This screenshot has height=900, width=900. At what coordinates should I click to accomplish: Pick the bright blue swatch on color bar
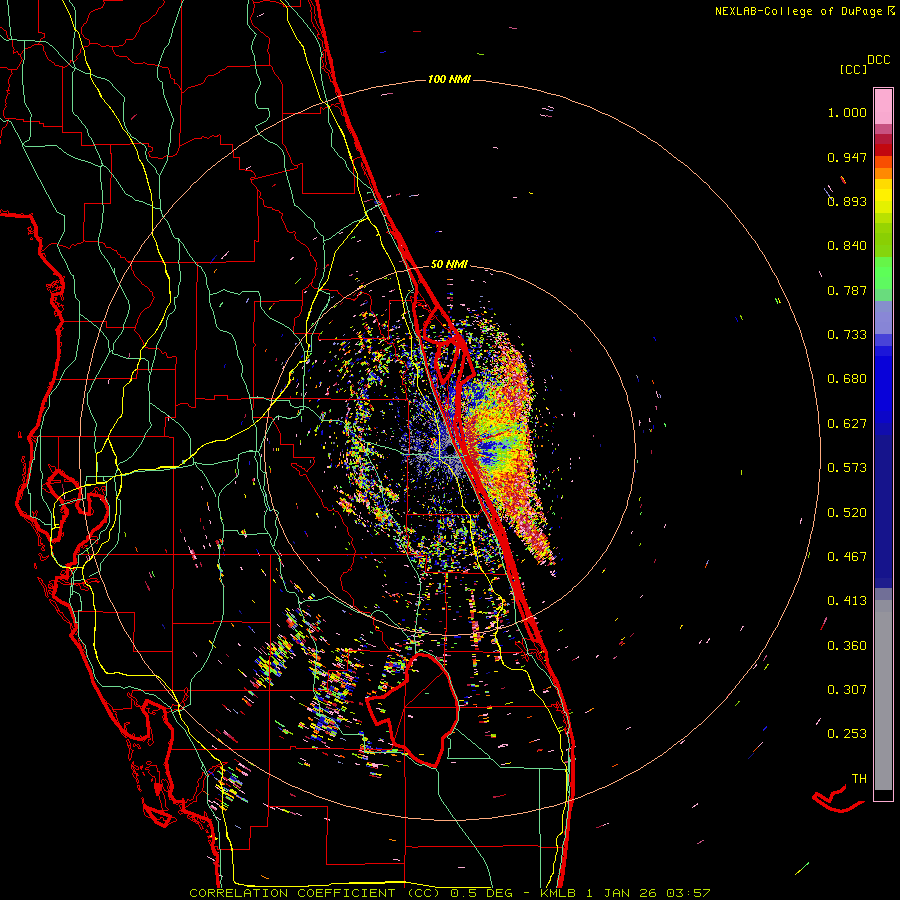[x=883, y=385]
